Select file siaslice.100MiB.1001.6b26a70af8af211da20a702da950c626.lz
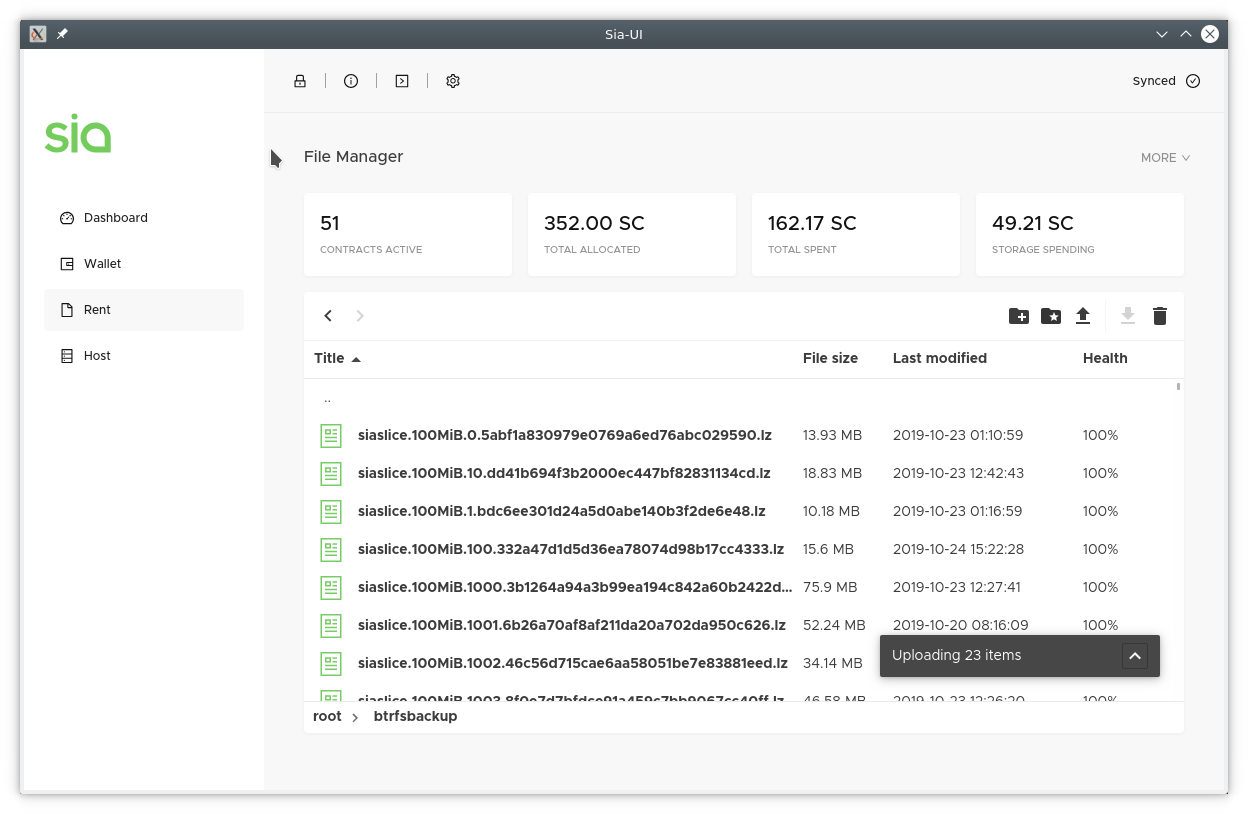 click(x=572, y=625)
